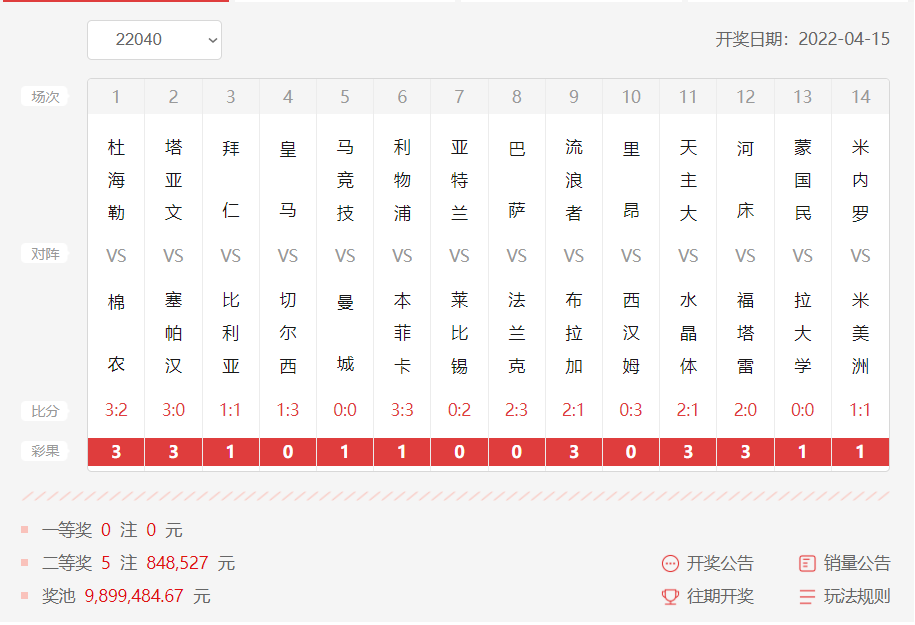Click the red result cell under match 1
Image resolution: width=915 pixels, height=625 pixels.
pyautogui.click(x=116, y=452)
